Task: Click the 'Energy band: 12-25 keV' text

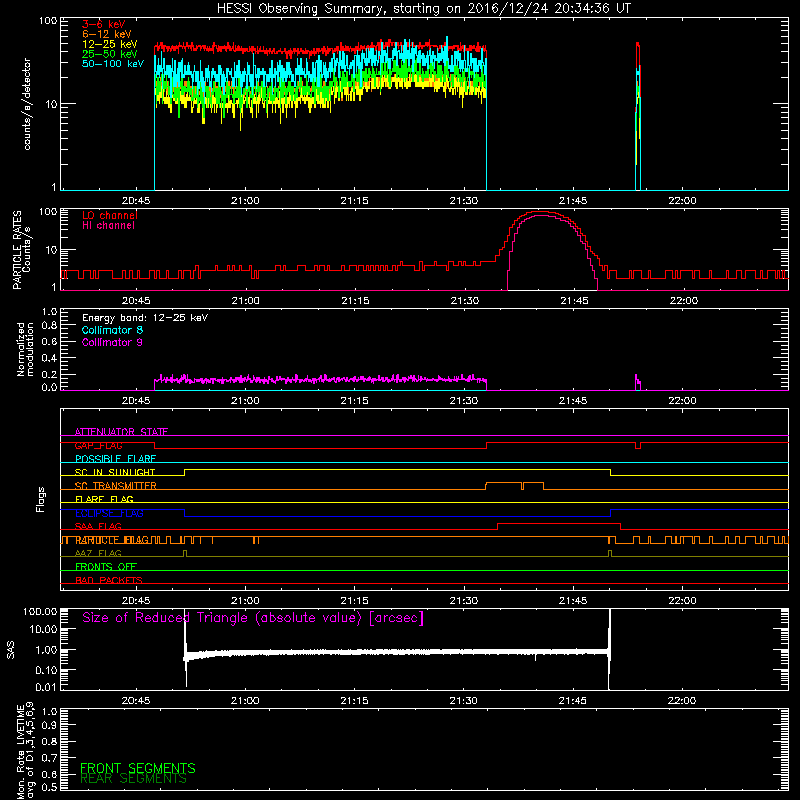Action: click(145, 318)
